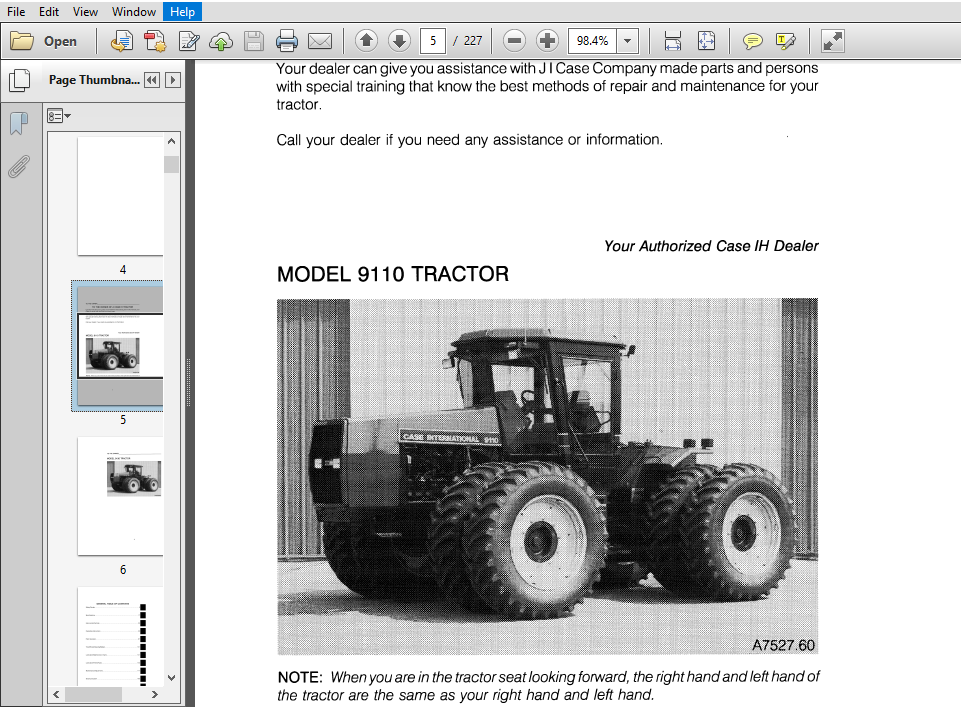This screenshot has height=707, width=961.
Task: Click the panel expand right arrow button
Action: (173, 80)
